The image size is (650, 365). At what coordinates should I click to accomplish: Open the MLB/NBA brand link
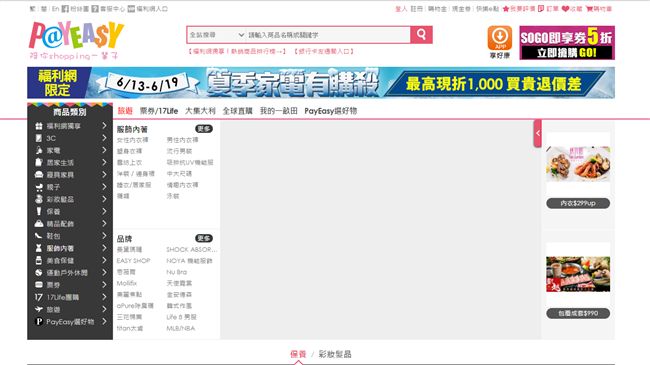pyautogui.click(x=180, y=328)
